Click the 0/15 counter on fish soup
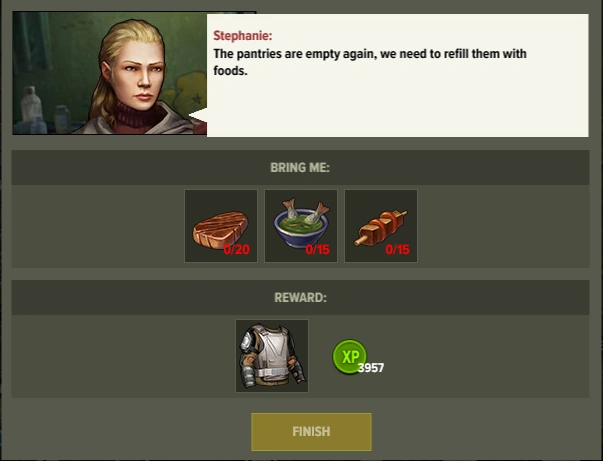 click(317, 250)
